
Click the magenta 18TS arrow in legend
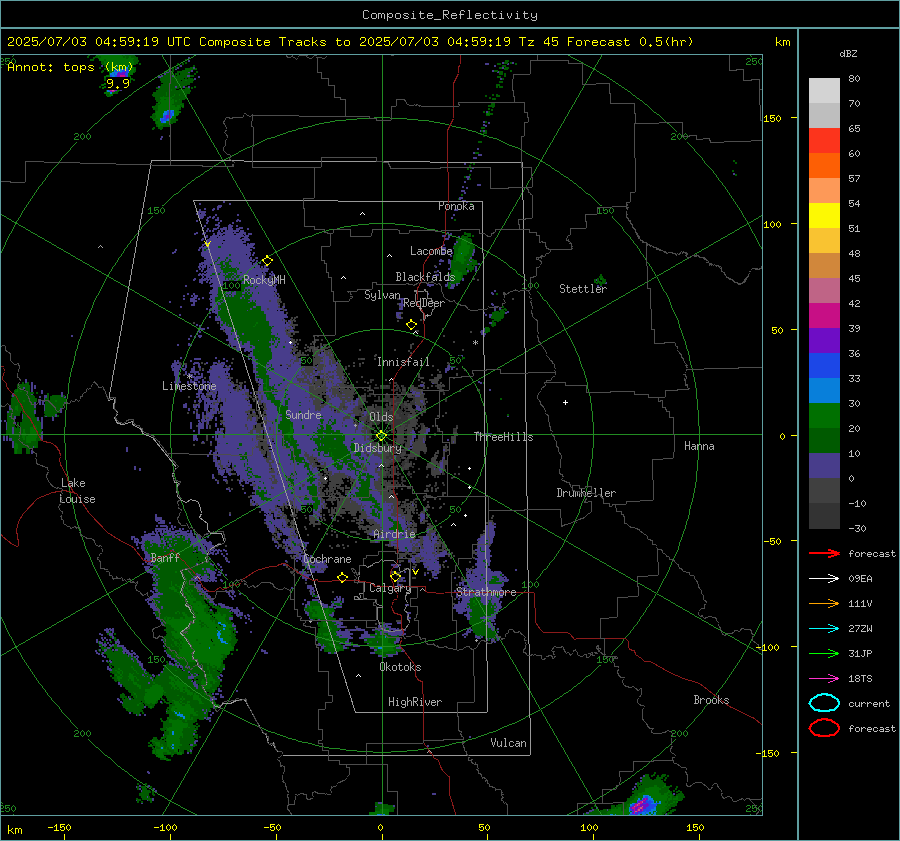(x=824, y=679)
